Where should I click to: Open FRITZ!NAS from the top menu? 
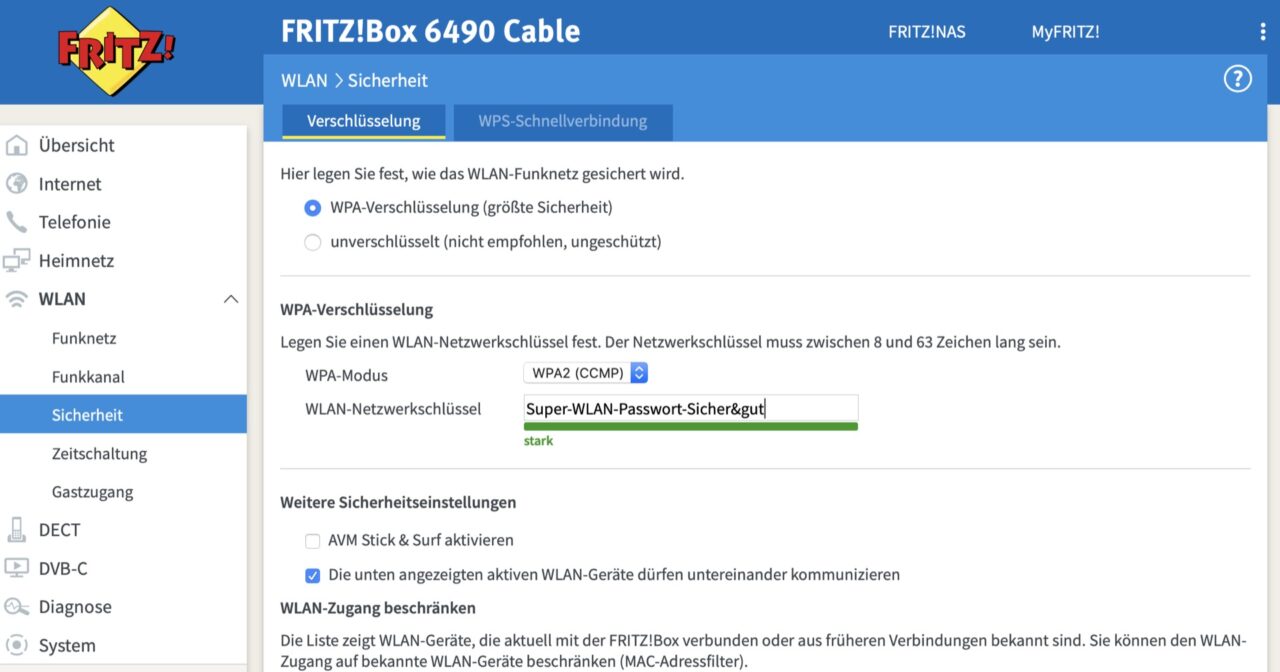(926, 31)
